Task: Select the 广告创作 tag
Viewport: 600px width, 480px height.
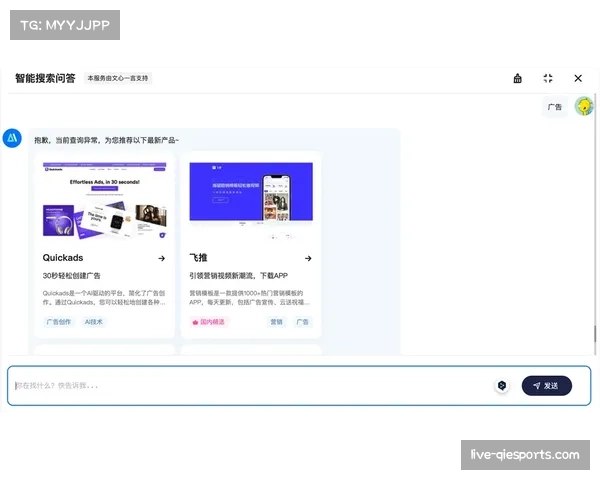Action: click(x=59, y=322)
